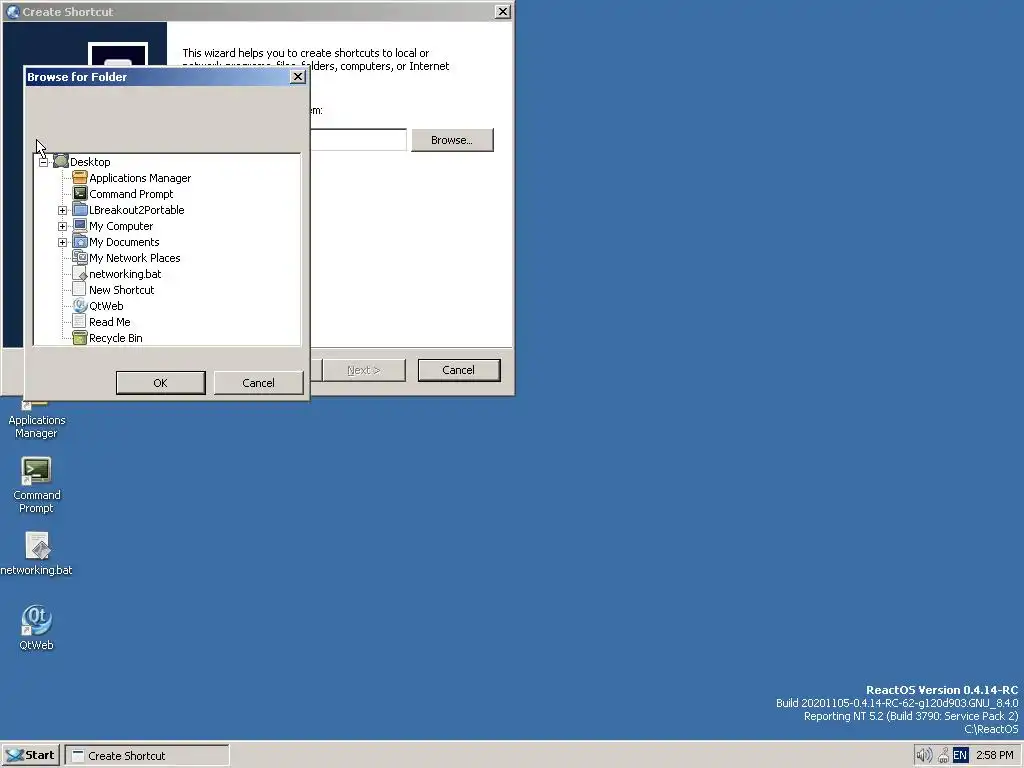Expand the My Computer tree node
This screenshot has height=768, width=1024.
click(63, 226)
